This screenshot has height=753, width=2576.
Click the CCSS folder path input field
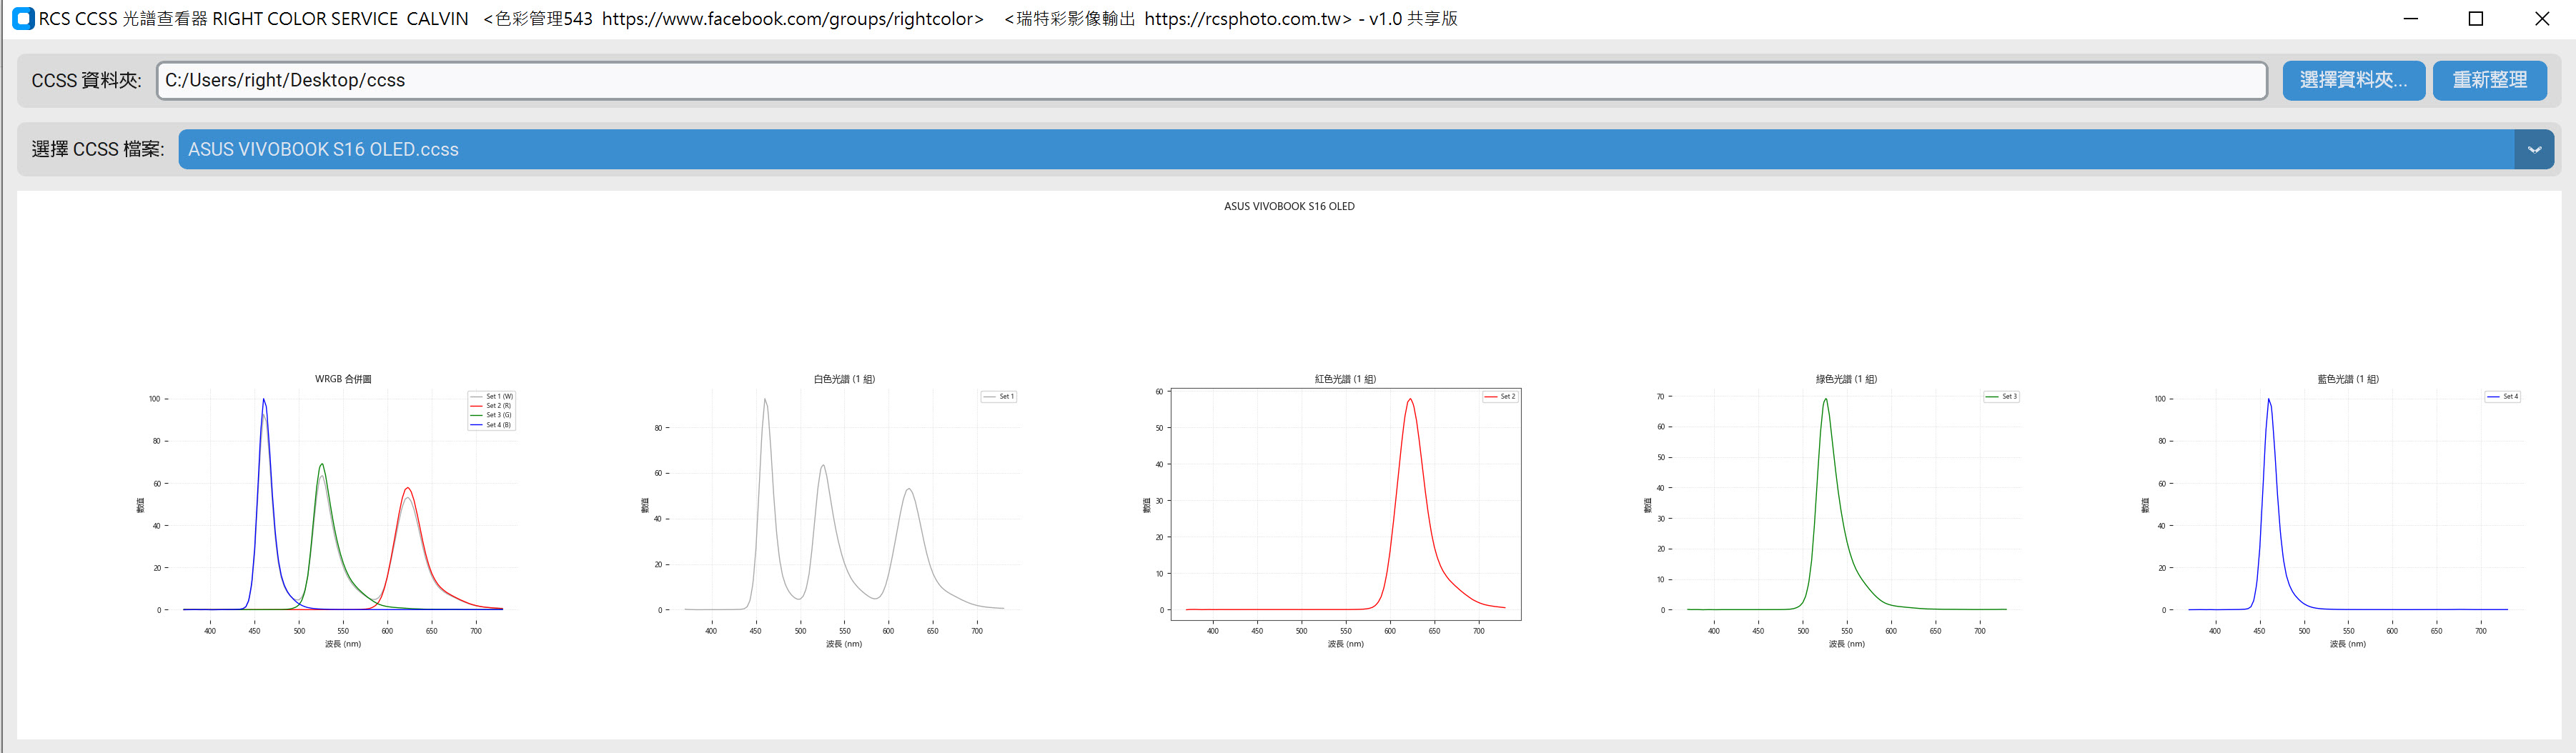point(1211,80)
